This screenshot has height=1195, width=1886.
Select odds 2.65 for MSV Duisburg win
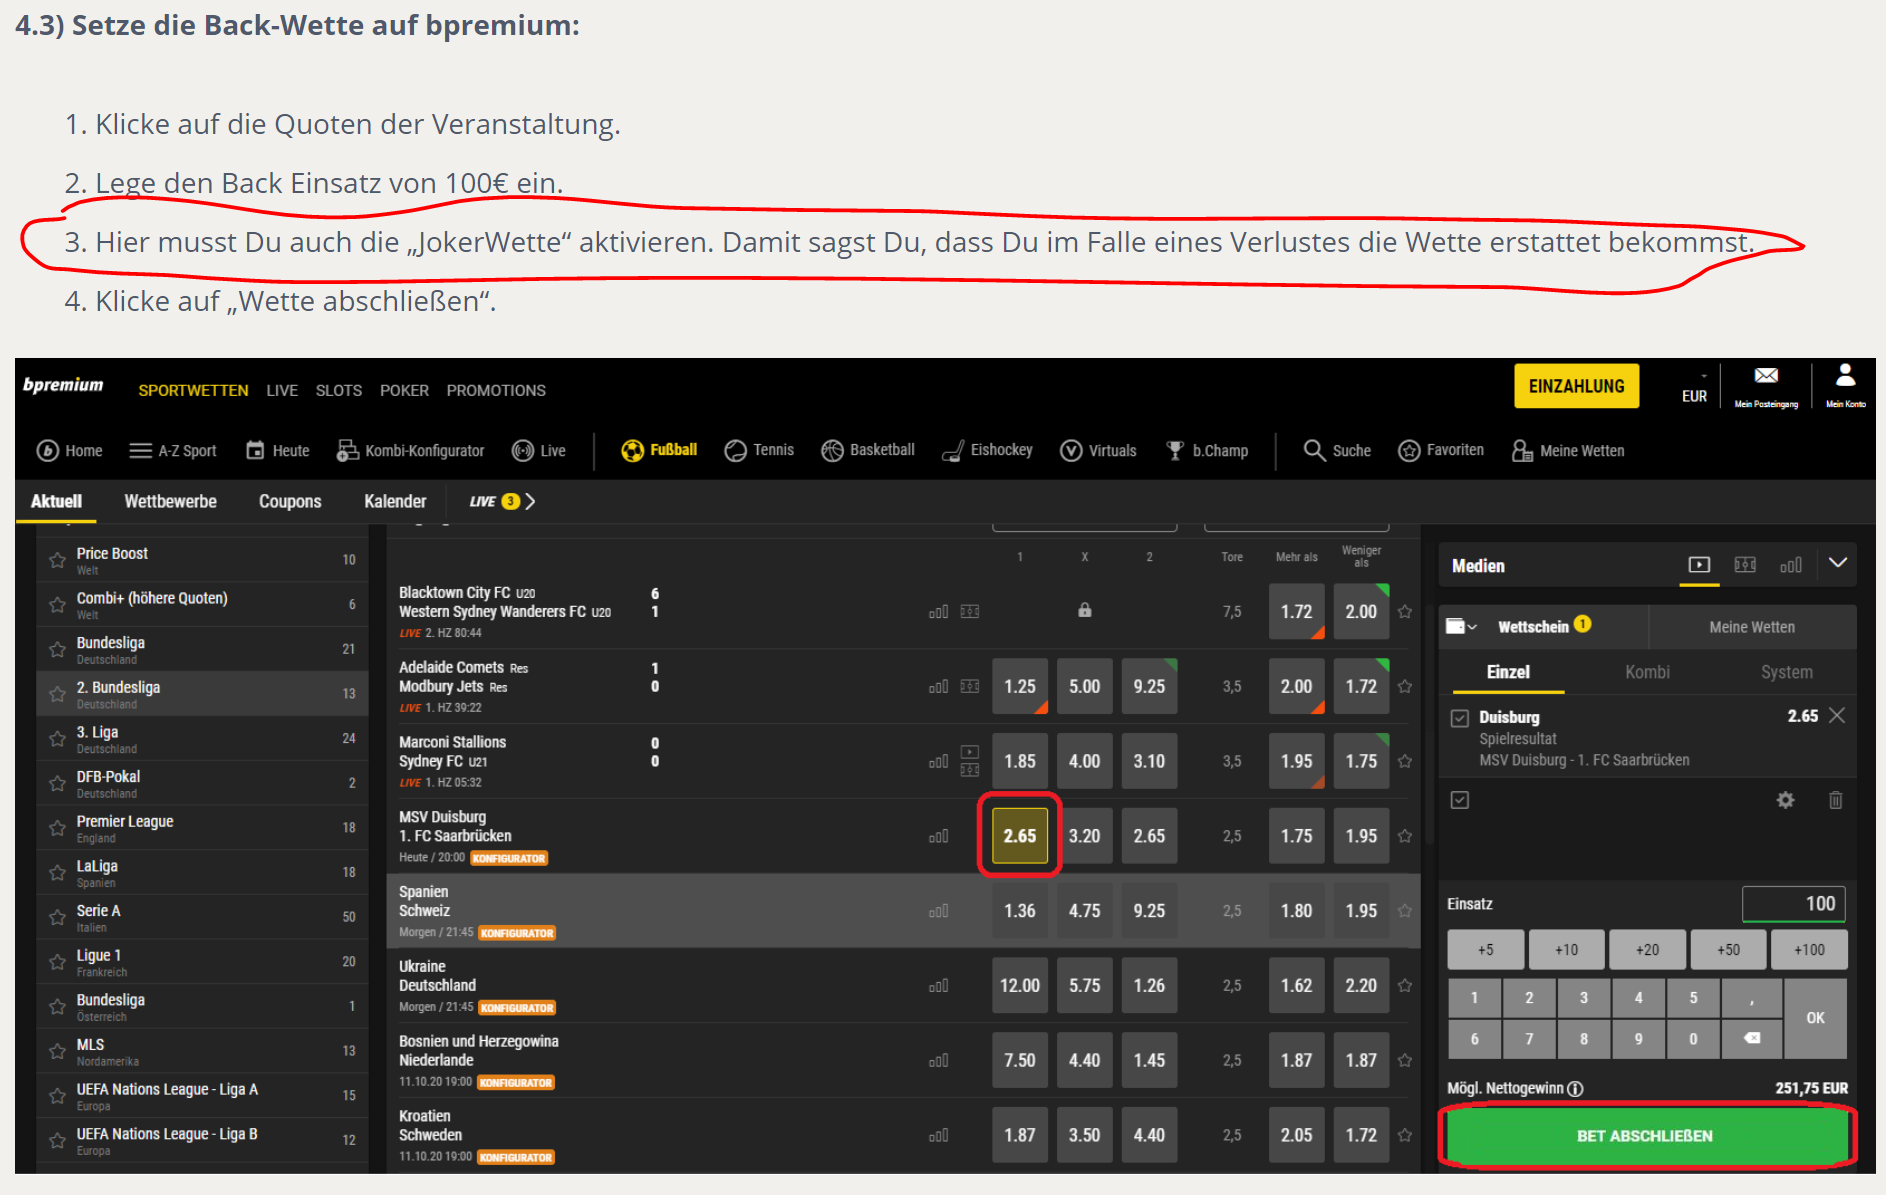1020,836
